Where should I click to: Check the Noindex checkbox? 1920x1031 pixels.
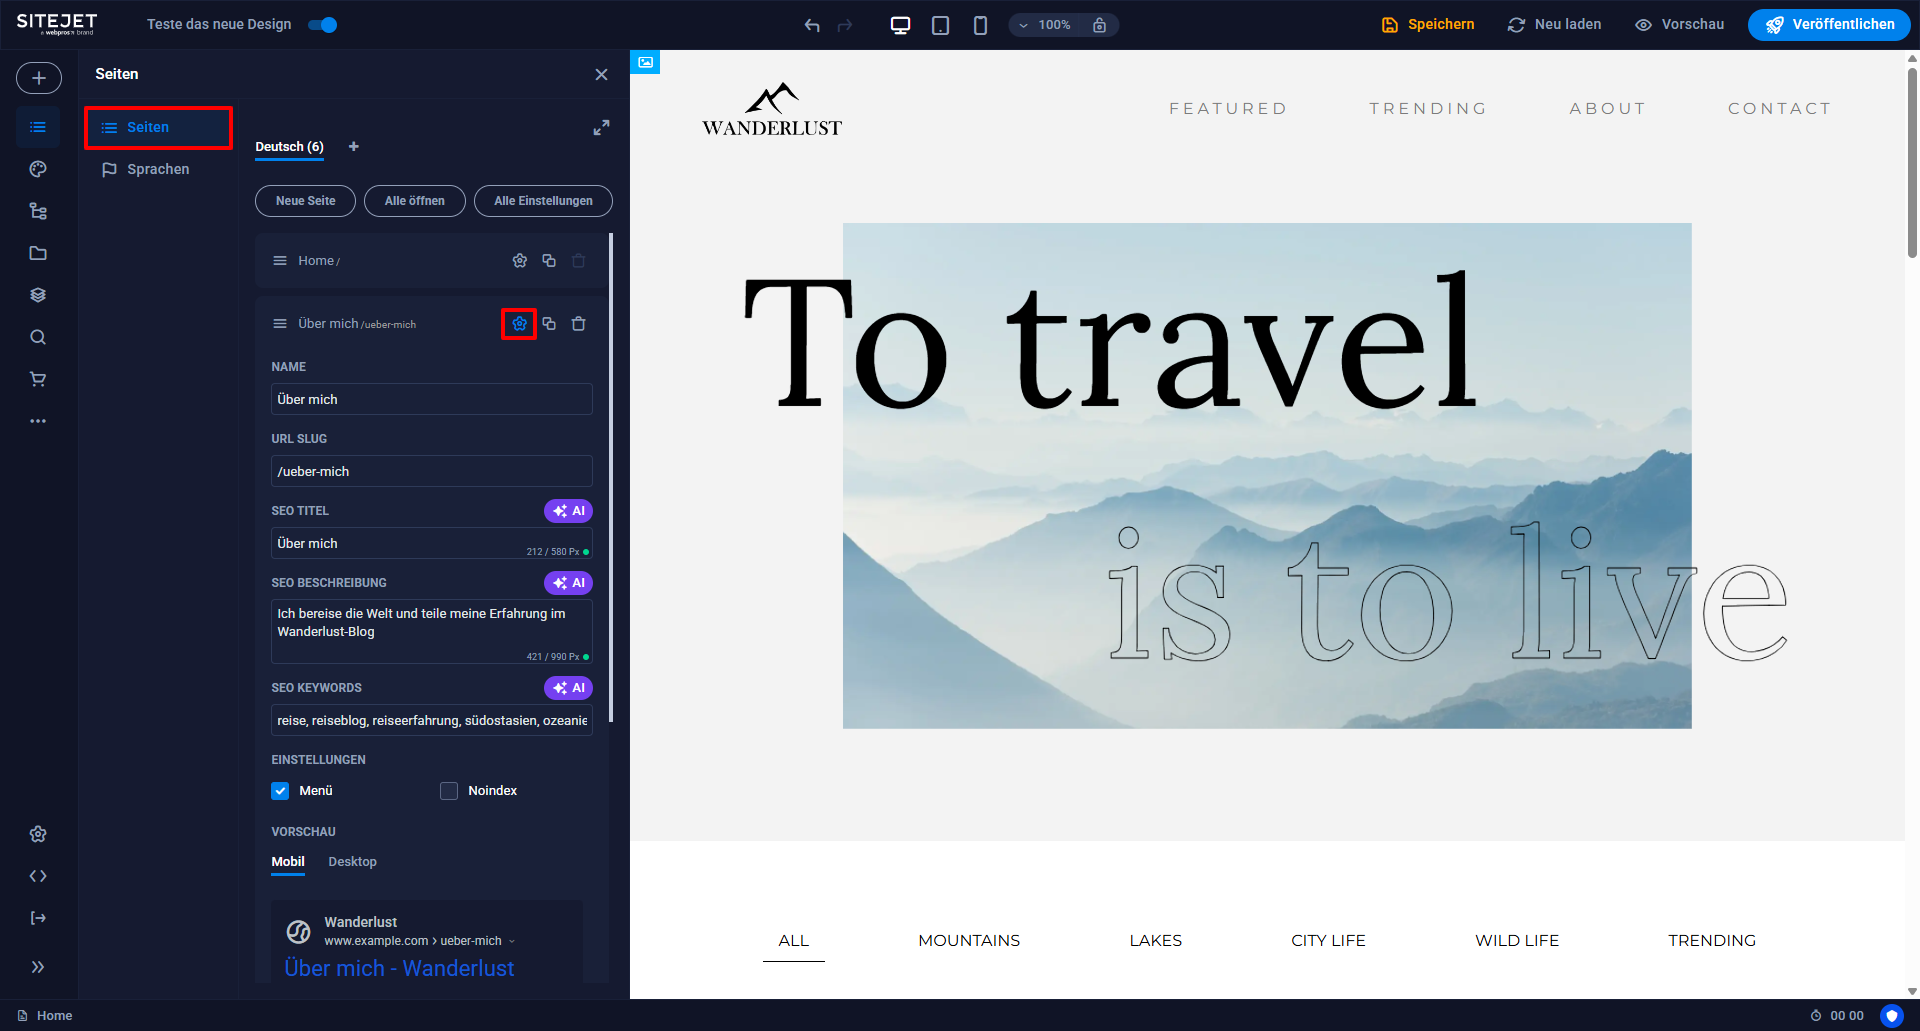pos(449,791)
